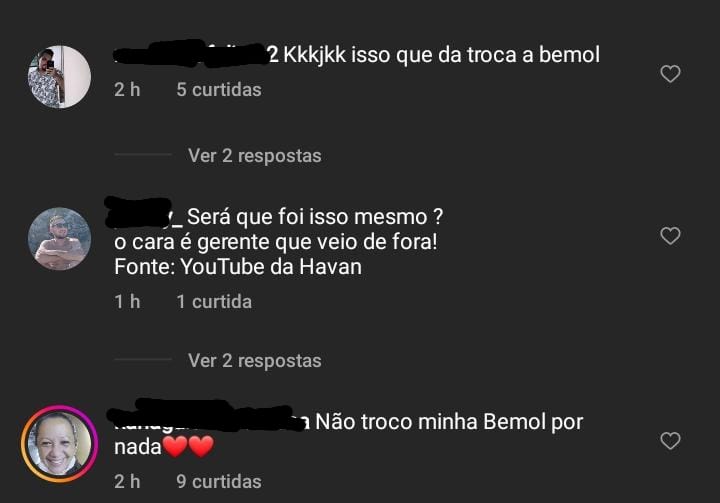The width and height of the screenshot is (720, 503).
Task: Tap "1 h" timestamp on second comment
Action: [127, 302]
